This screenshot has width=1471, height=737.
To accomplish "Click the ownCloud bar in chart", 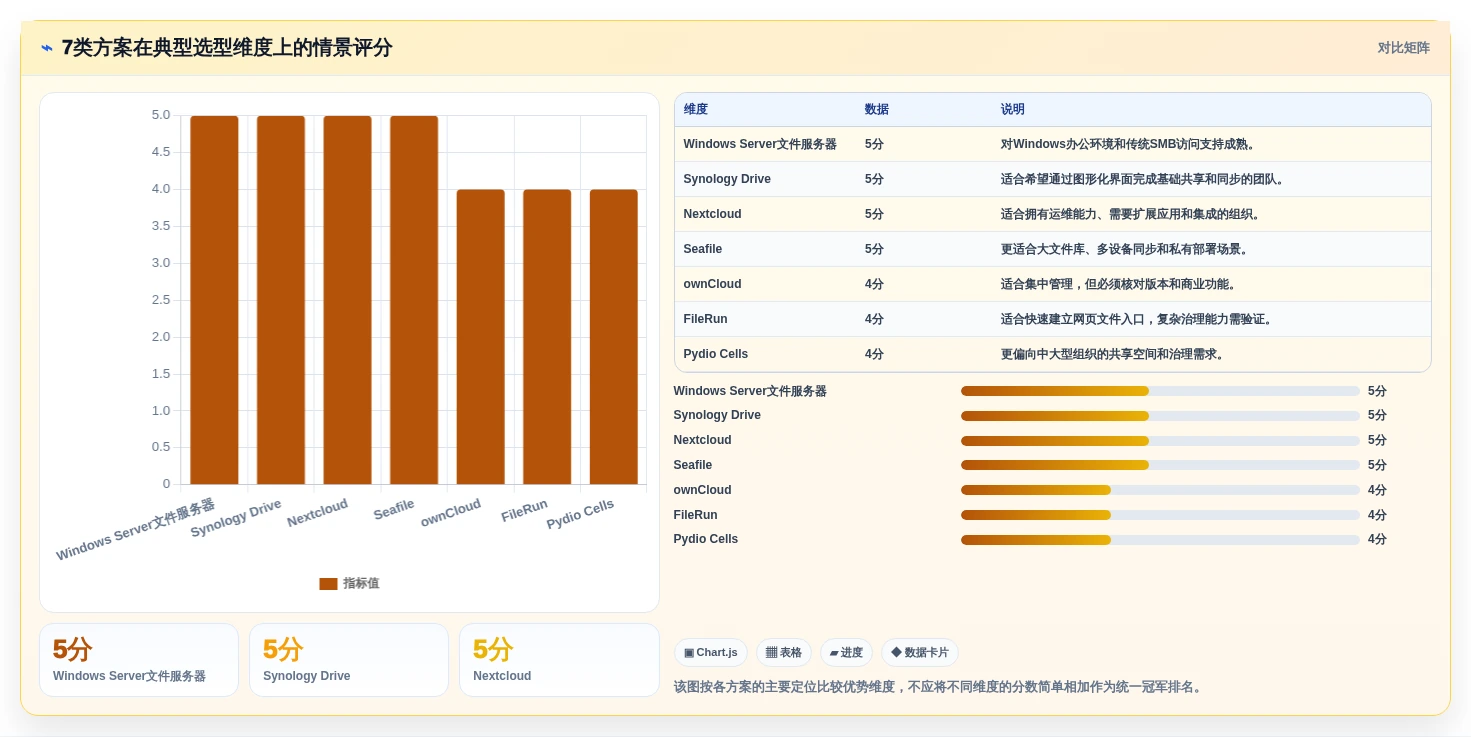I will click(x=481, y=337).
